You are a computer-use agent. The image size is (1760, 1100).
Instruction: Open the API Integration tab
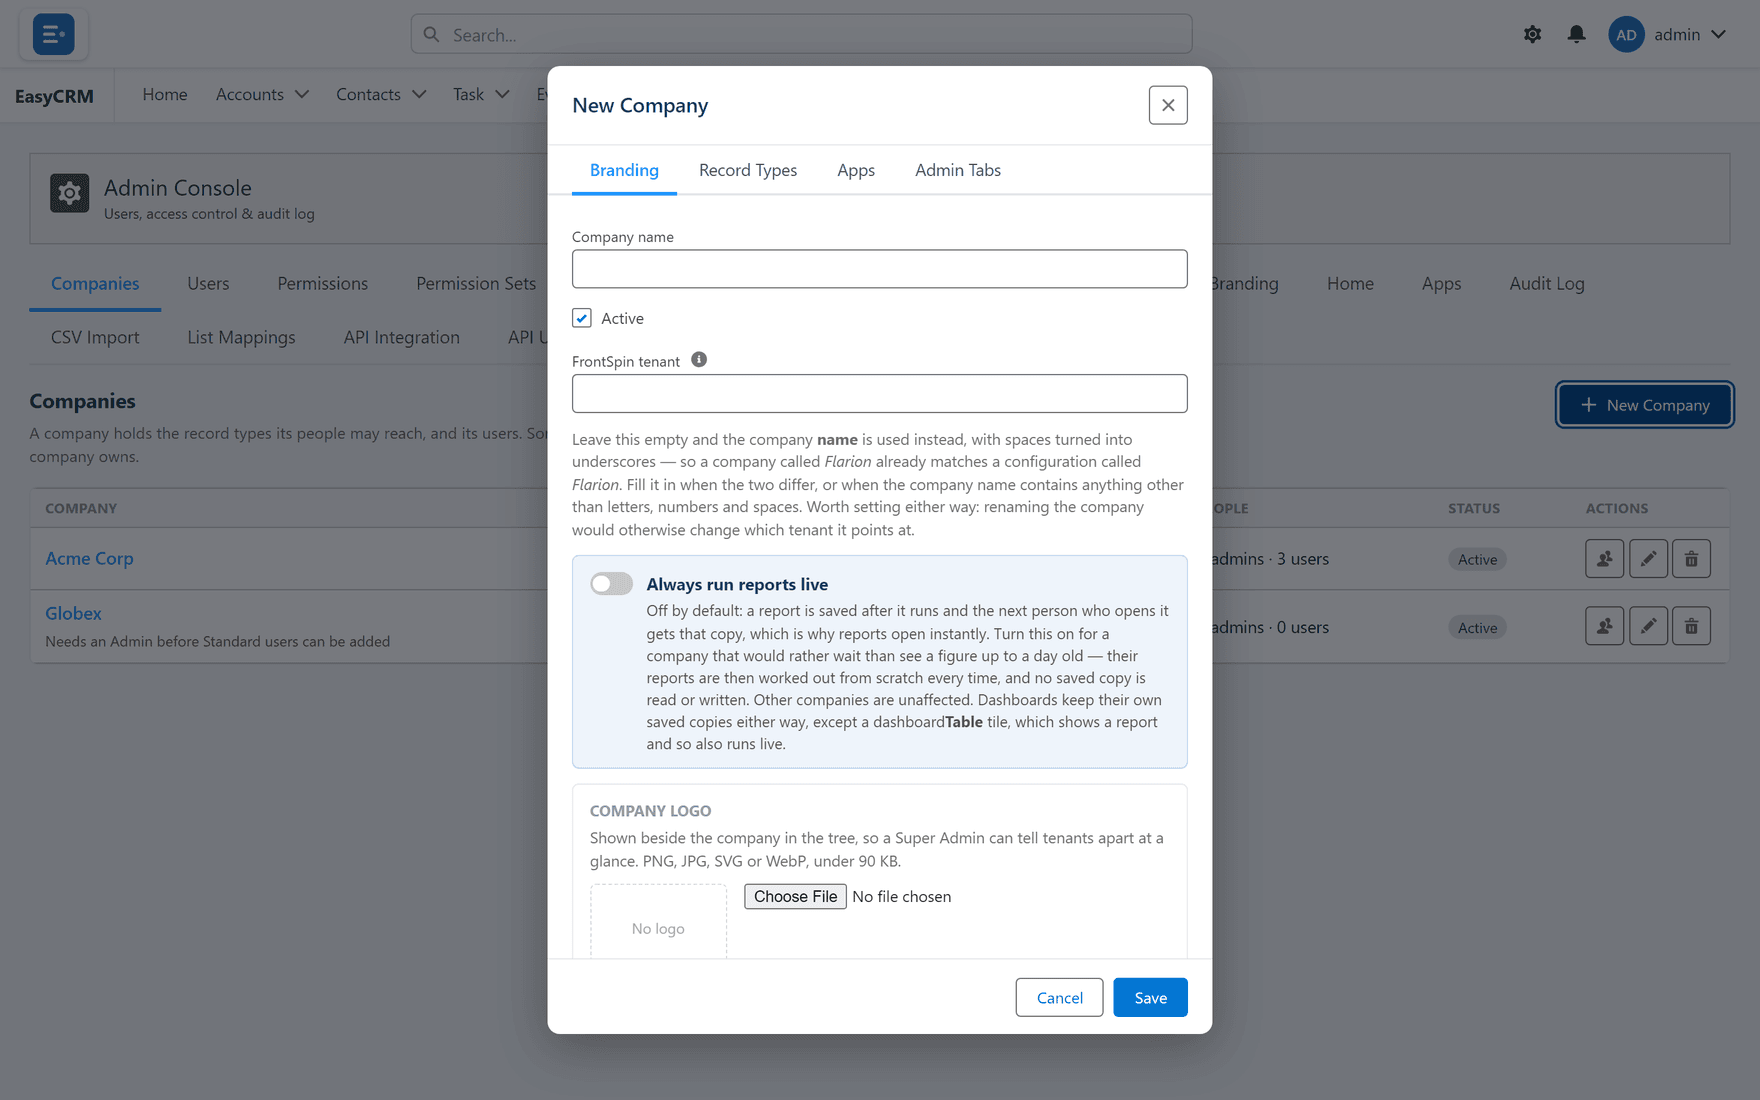coord(402,337)
